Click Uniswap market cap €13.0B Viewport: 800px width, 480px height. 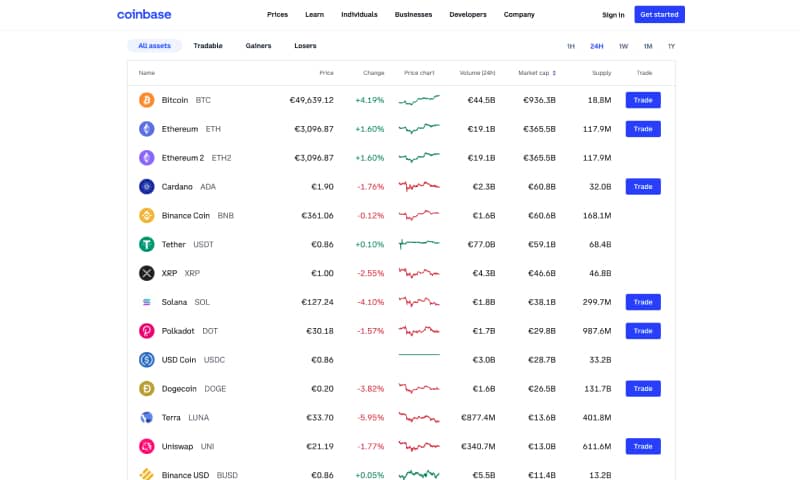pos(541,446)
